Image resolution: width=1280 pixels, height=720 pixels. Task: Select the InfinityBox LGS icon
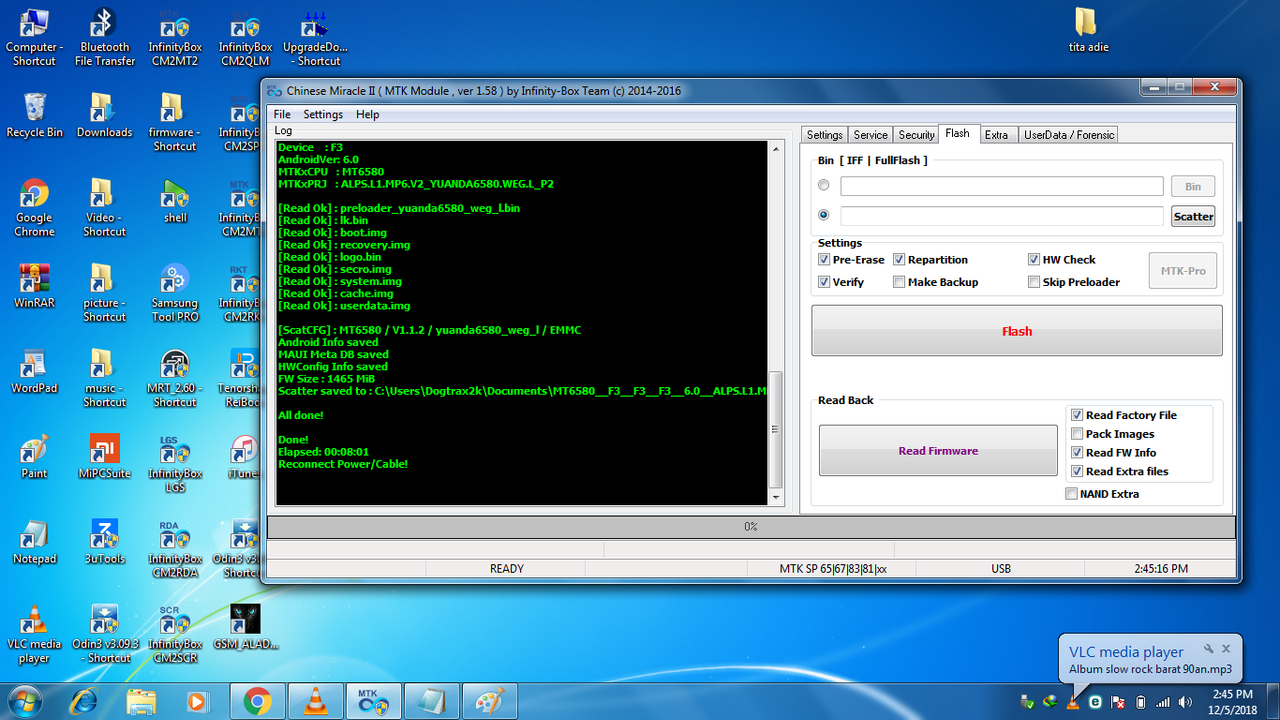click(175, 464)
